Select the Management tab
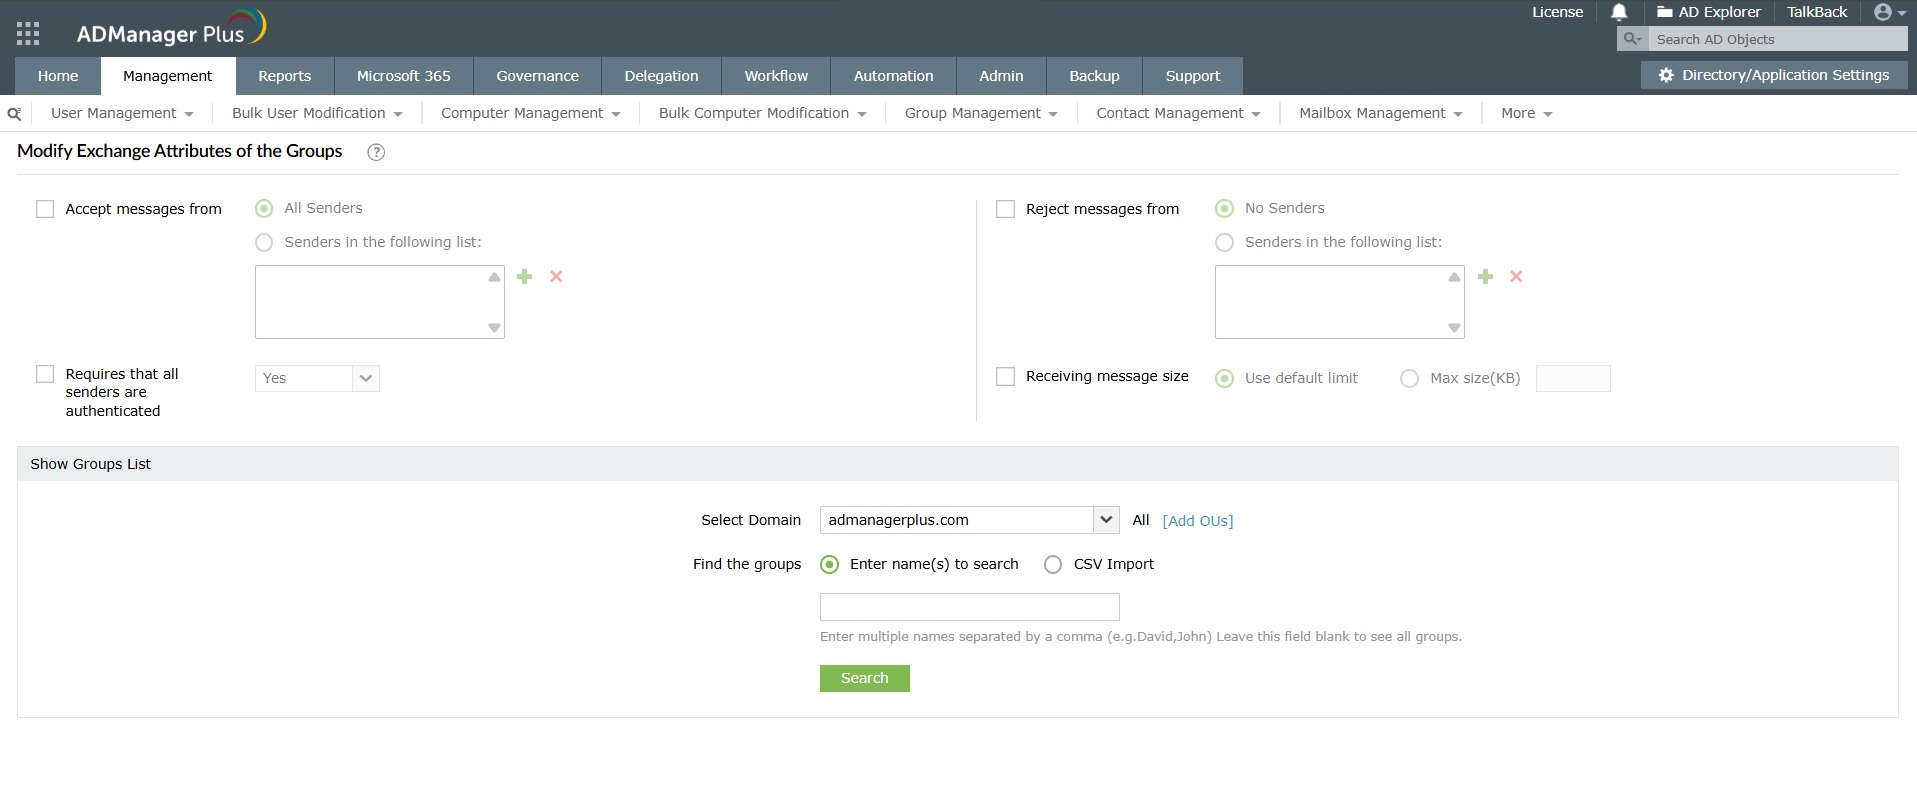The width and height of the screenshot is (1917, 791). 168,76
